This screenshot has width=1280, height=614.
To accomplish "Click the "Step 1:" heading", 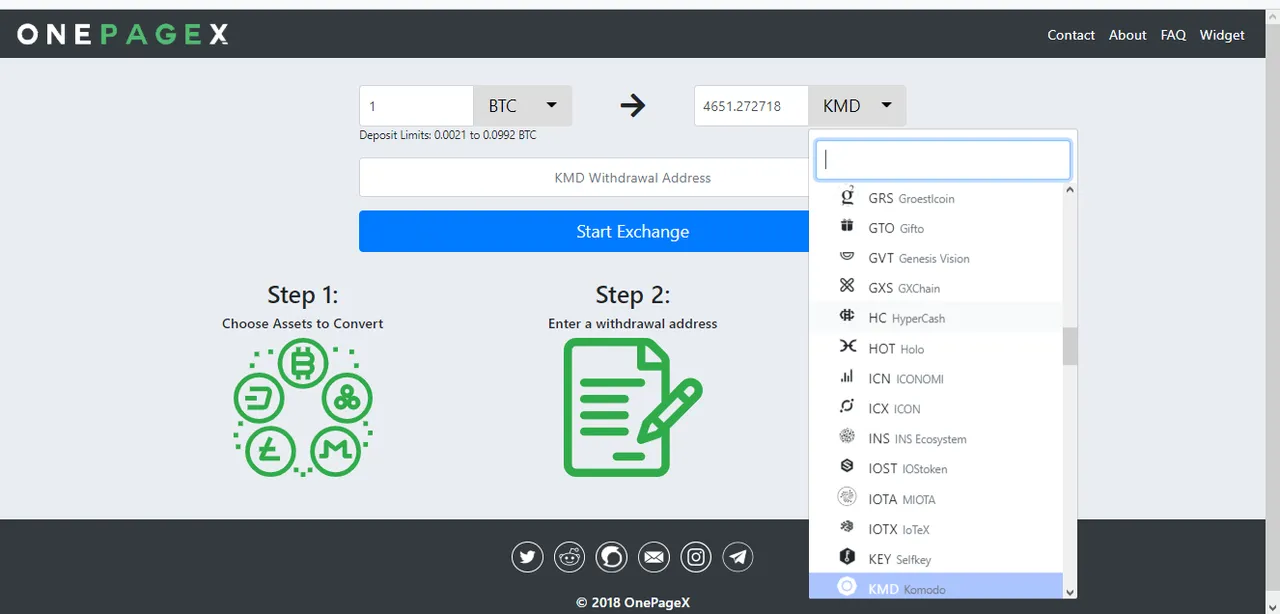I will pyautogui.click(x=303, y=294).
